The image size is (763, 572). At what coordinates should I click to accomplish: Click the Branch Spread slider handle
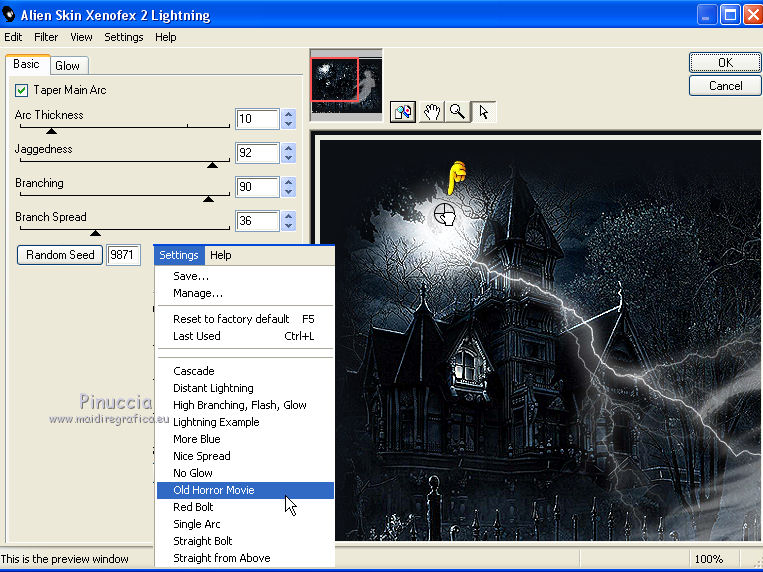tap(95, 233)
